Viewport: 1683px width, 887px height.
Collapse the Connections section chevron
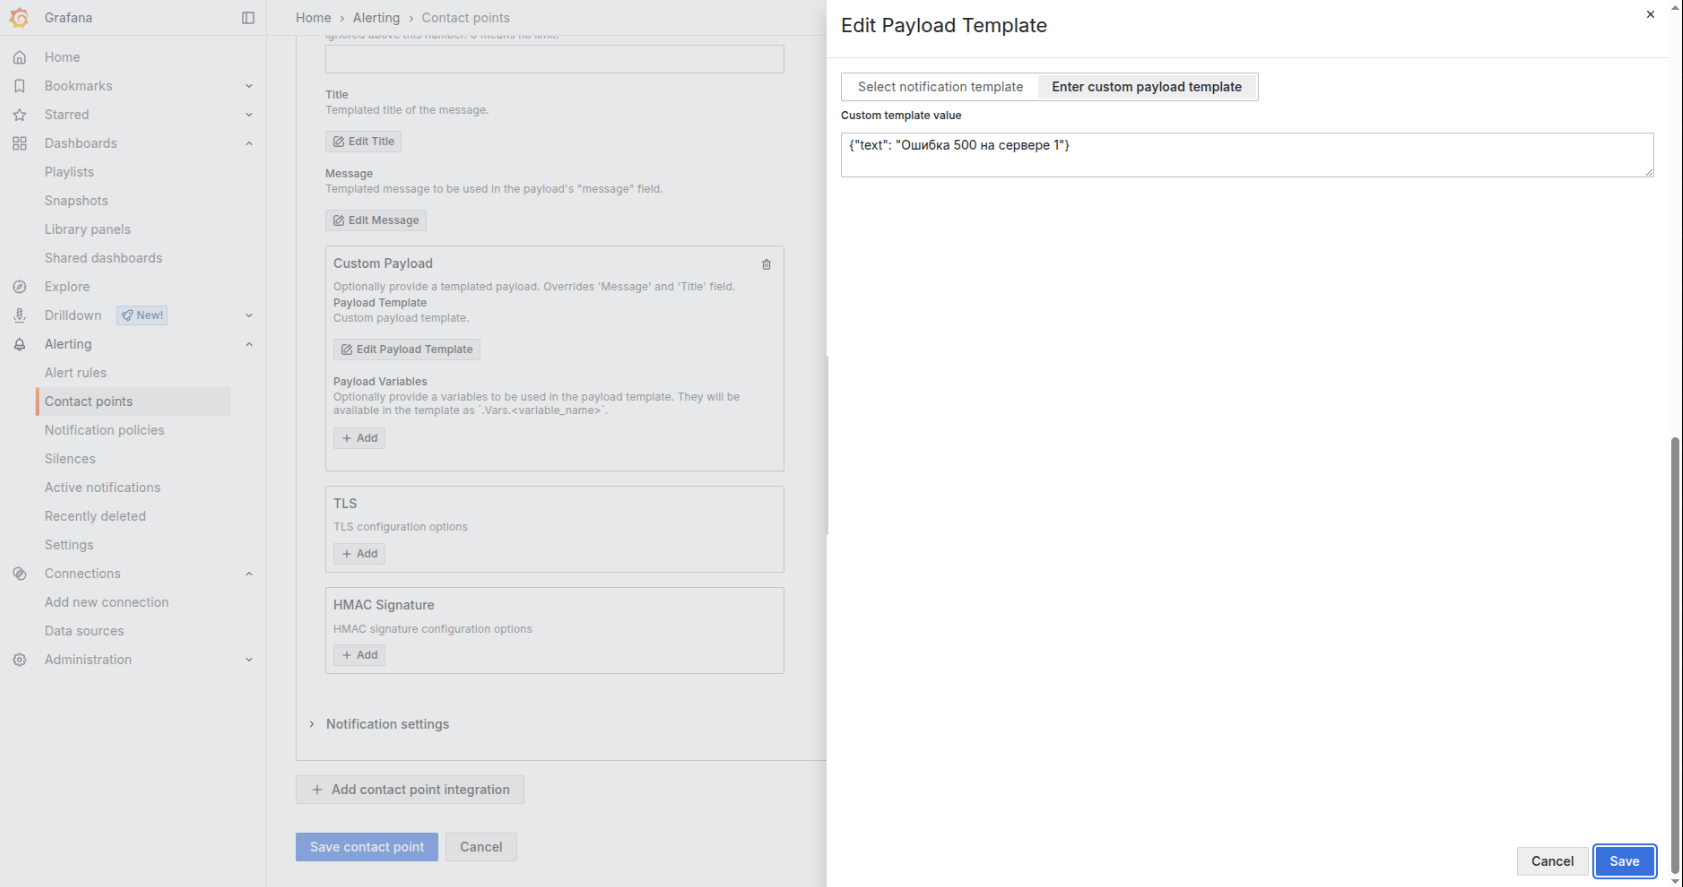pos(249,574)
